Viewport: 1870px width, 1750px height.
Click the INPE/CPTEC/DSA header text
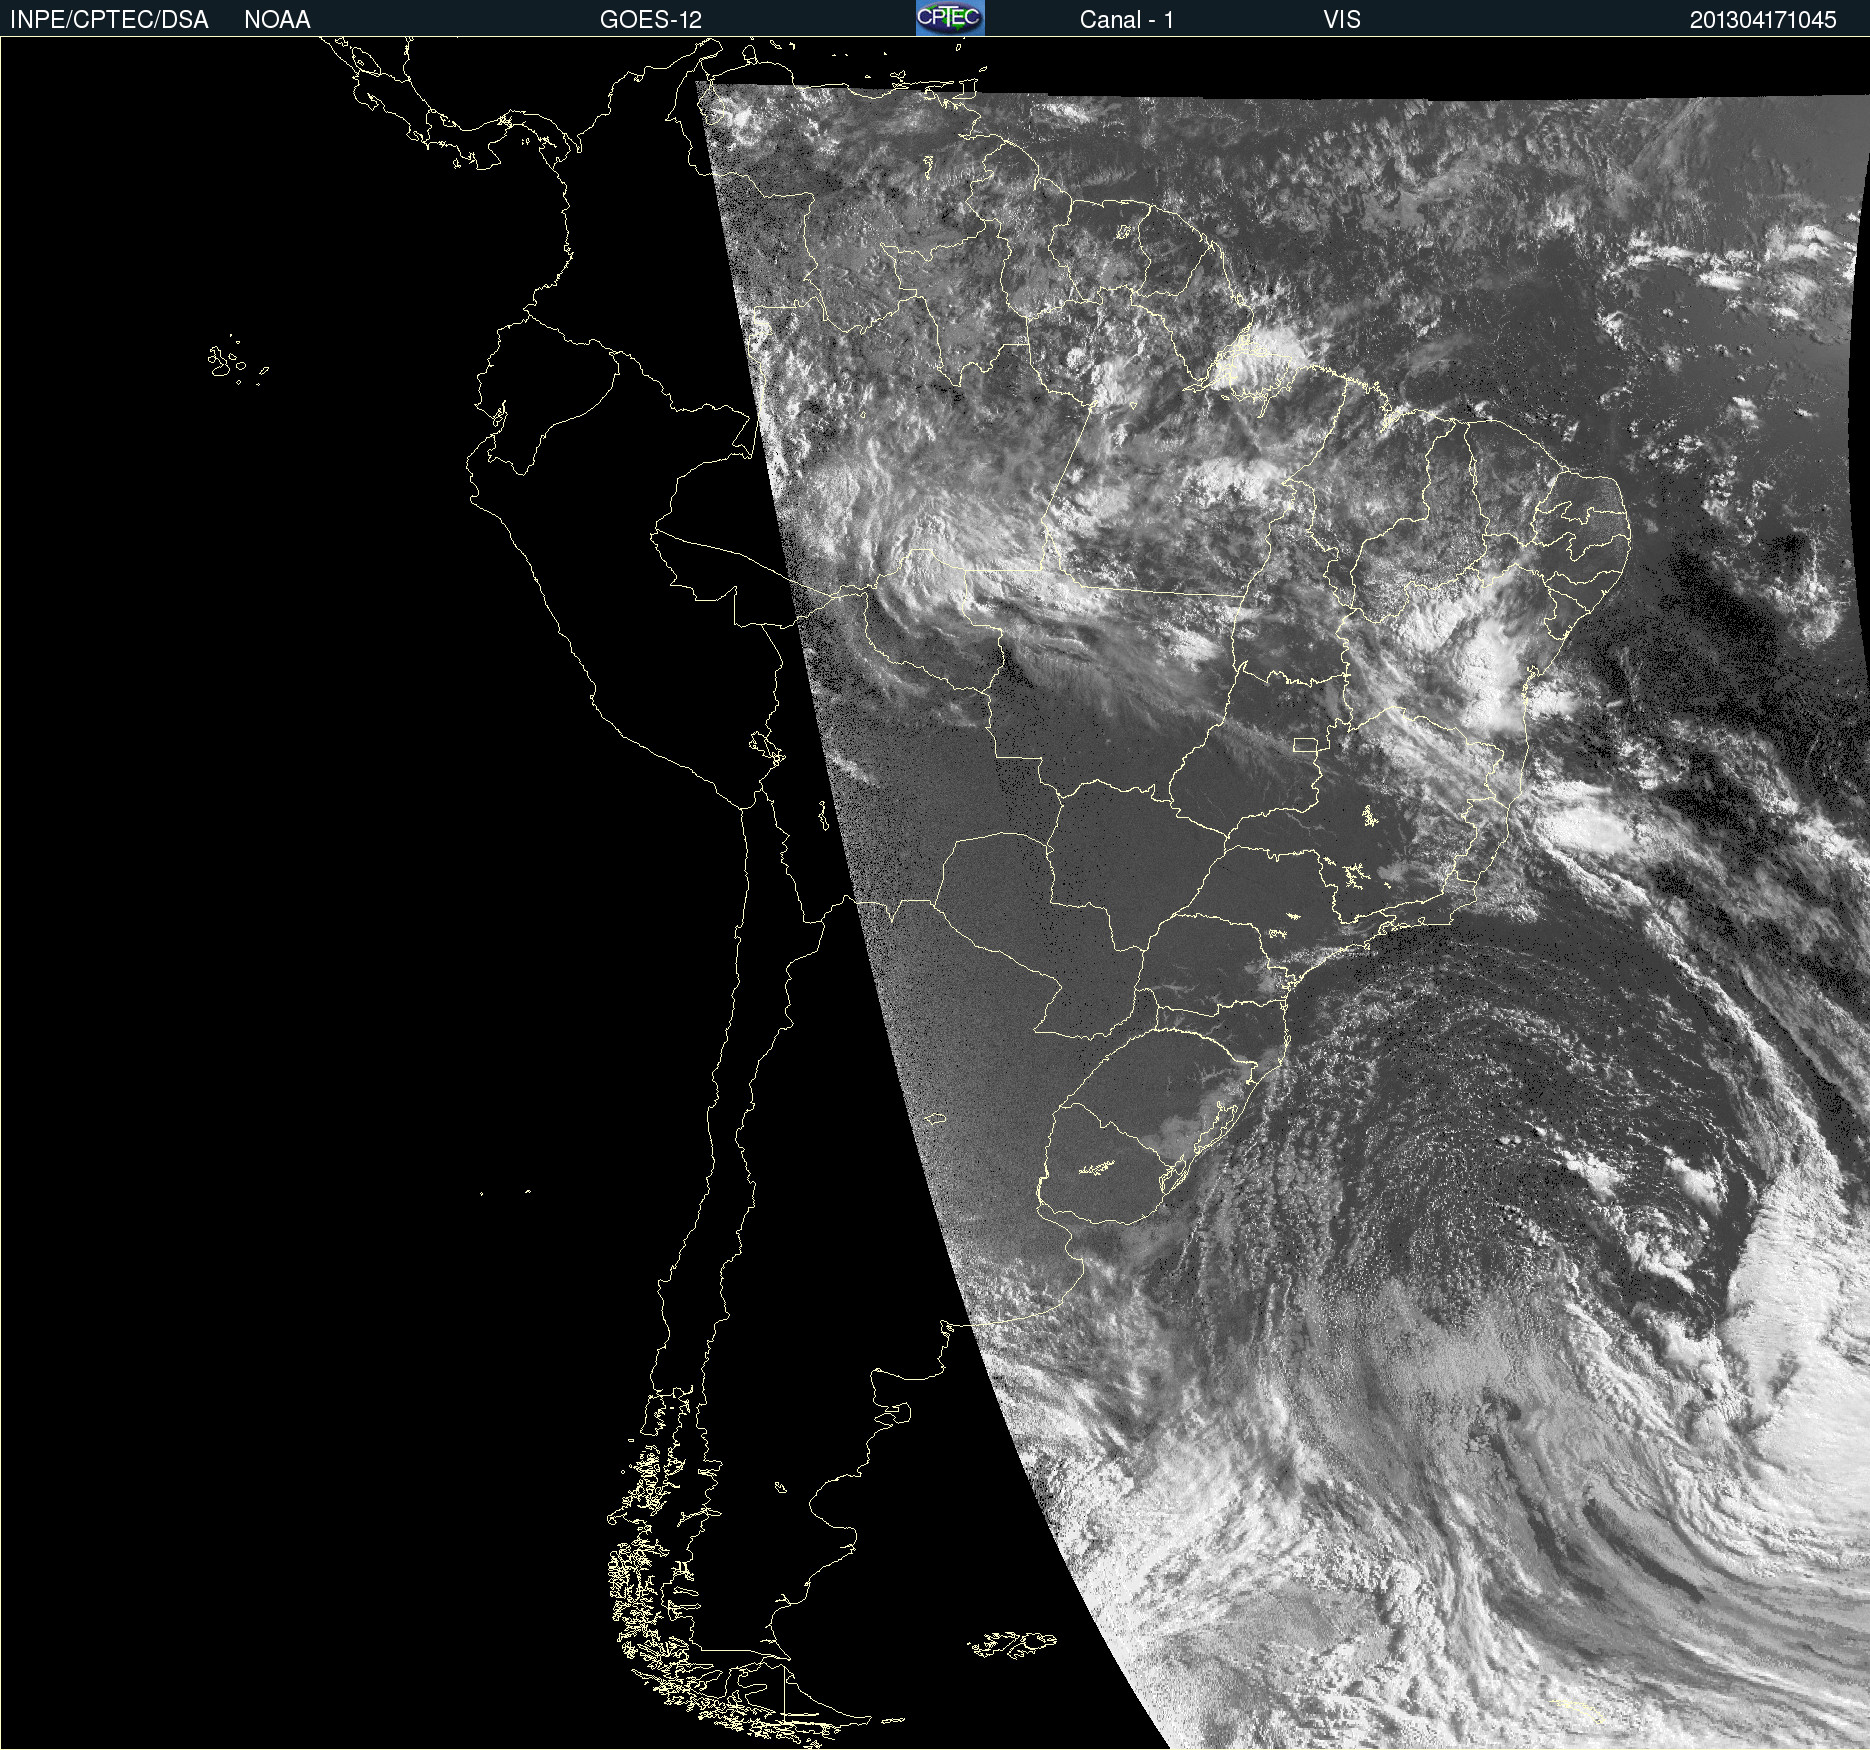point(109,20)
